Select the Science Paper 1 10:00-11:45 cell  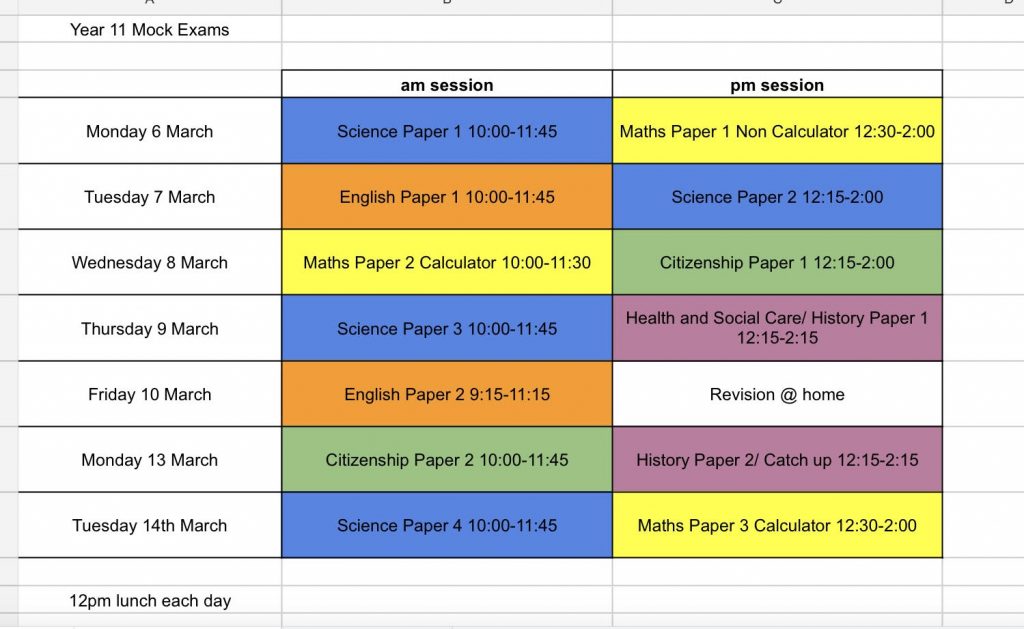tap(447, 131)
